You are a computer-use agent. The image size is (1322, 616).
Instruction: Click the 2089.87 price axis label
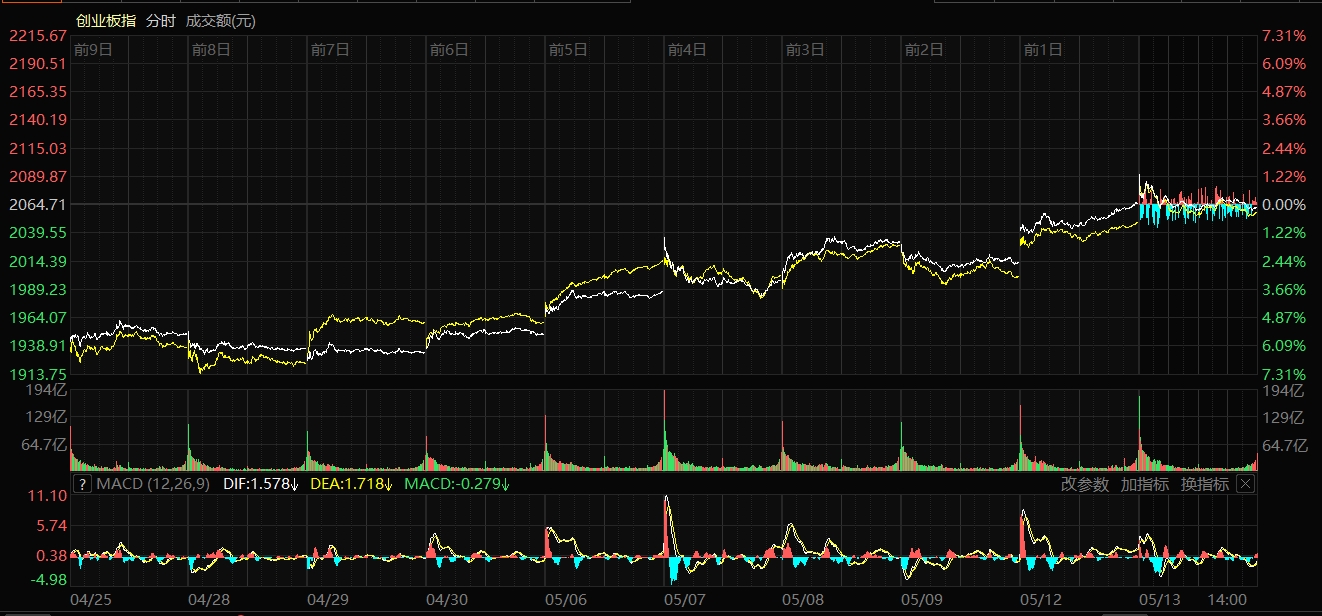pyautogui.click(x=37, y=176)
